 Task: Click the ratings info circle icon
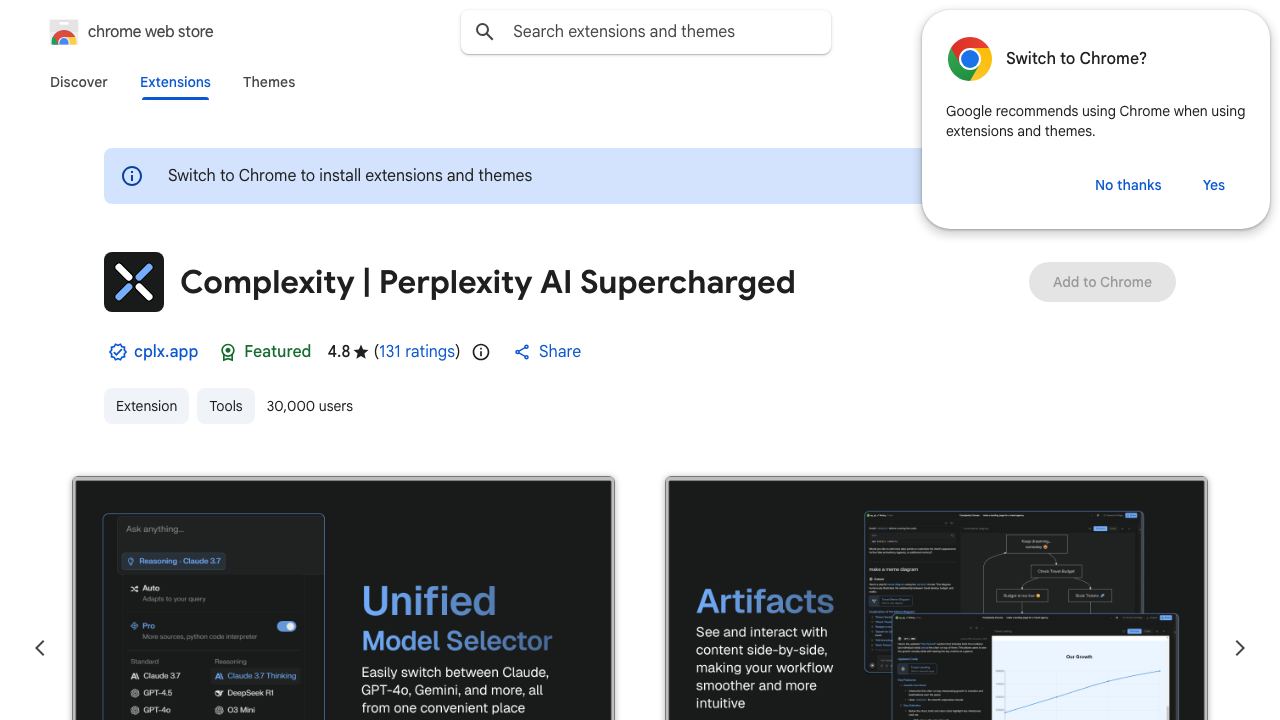click(481, 352)
